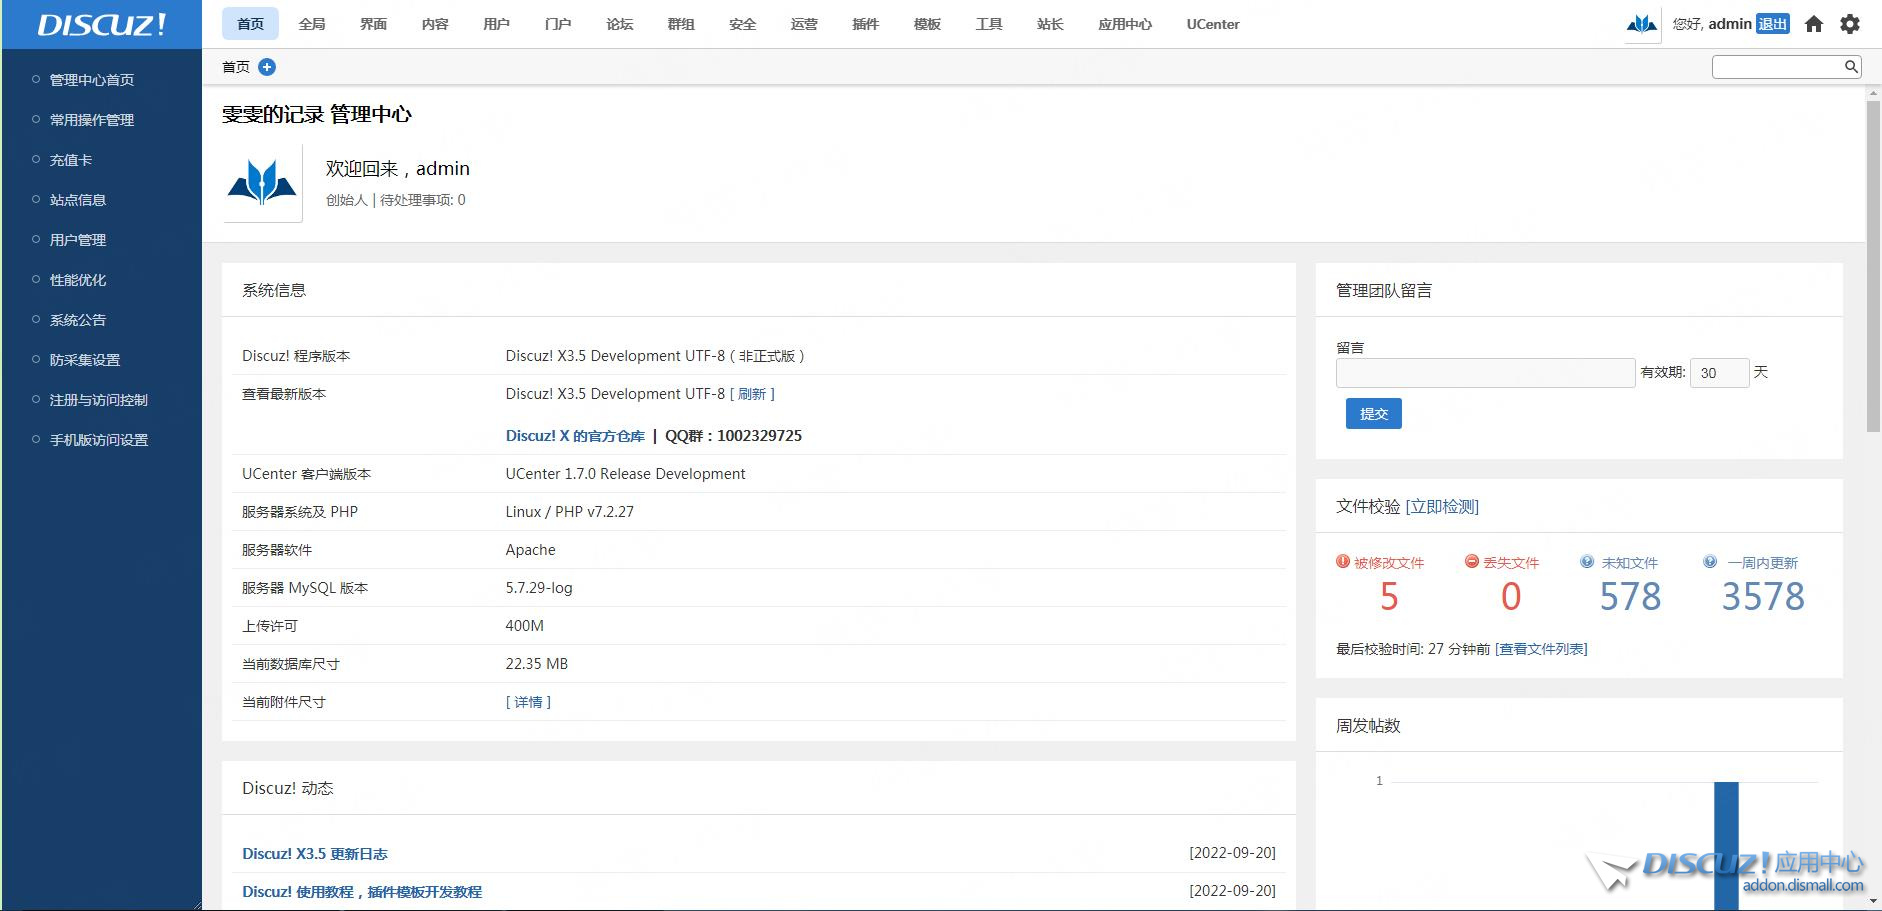Open 防采集设置 in sidebar
Viewport: 1882px width, 911px height.
tap(85, 360)
